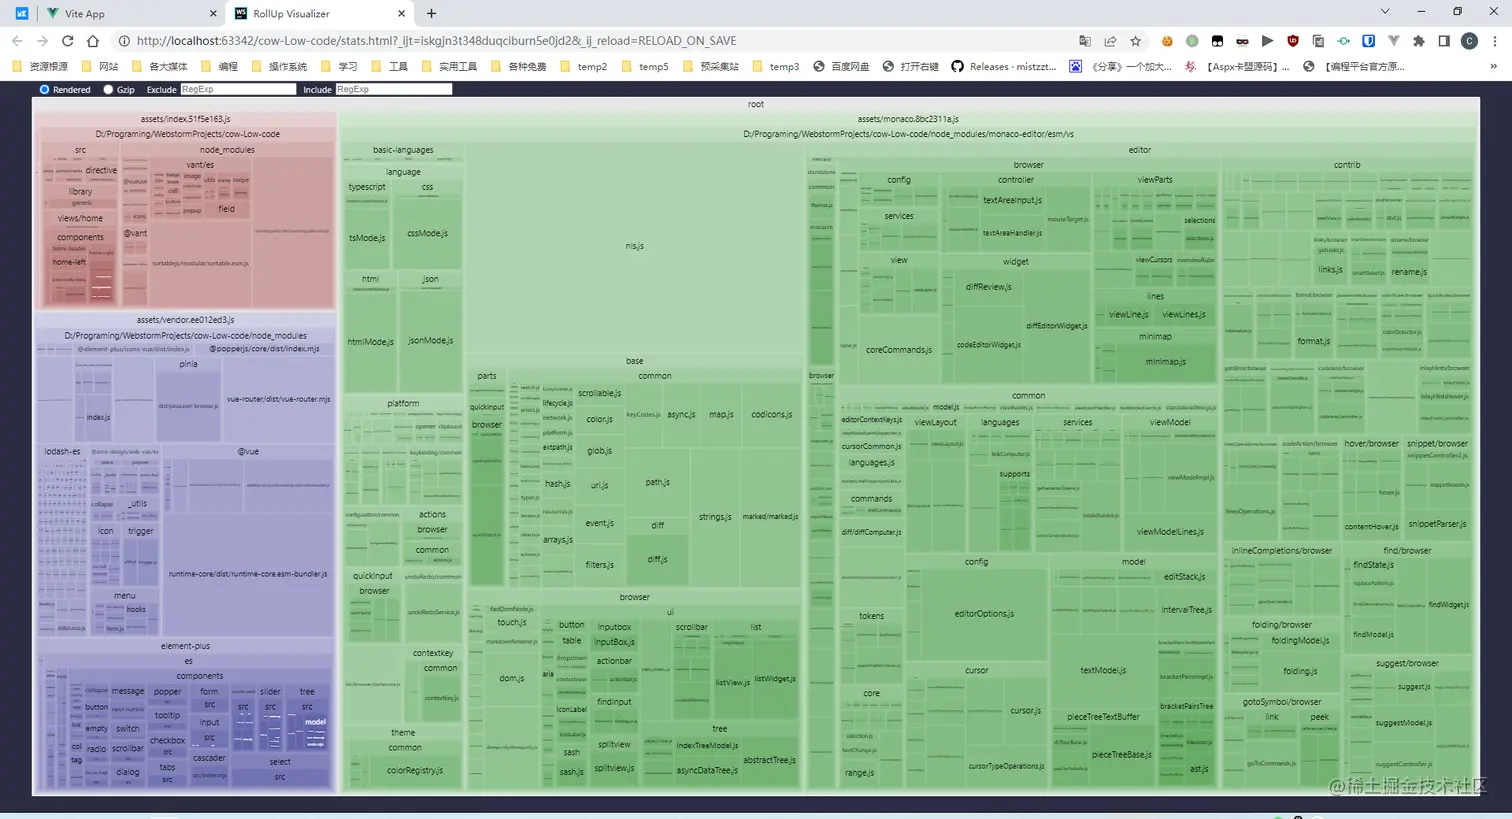Open the Bitwarden extension icon

tap(1368, 41)
